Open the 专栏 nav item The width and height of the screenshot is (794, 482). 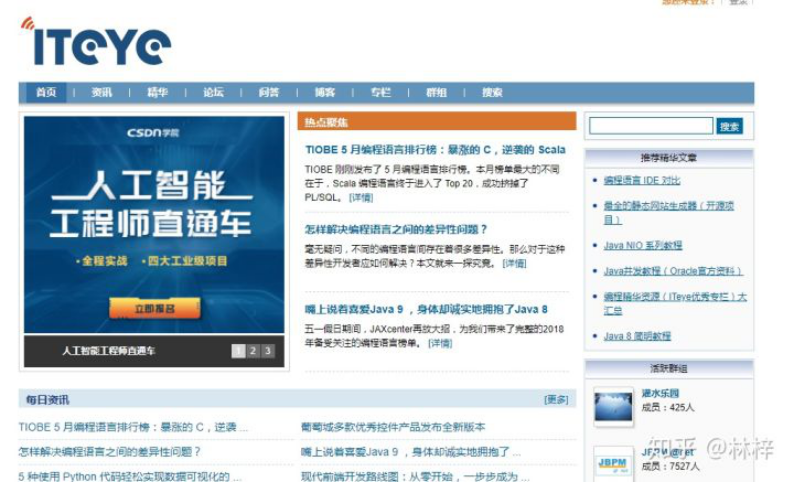pos(380,92)
